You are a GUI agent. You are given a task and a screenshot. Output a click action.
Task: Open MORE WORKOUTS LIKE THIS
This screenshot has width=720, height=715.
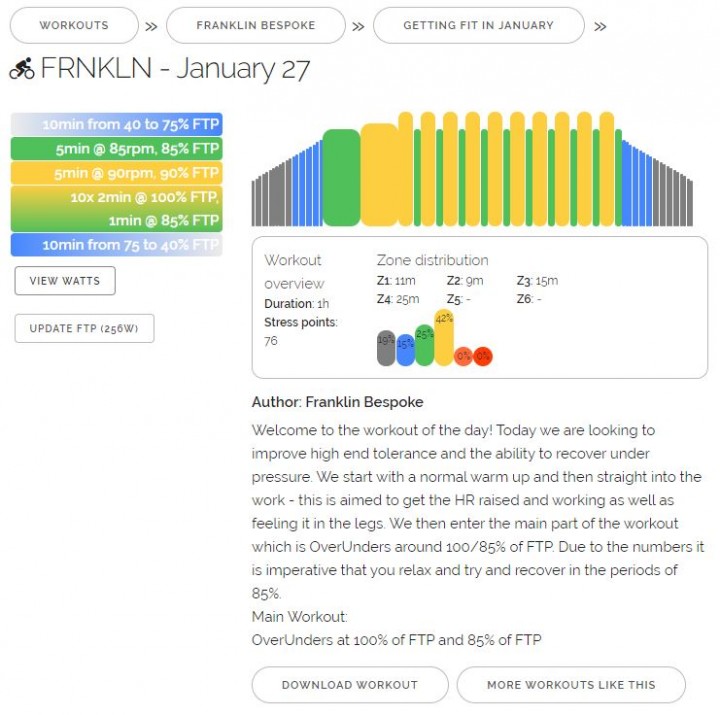tap(571, 685)
